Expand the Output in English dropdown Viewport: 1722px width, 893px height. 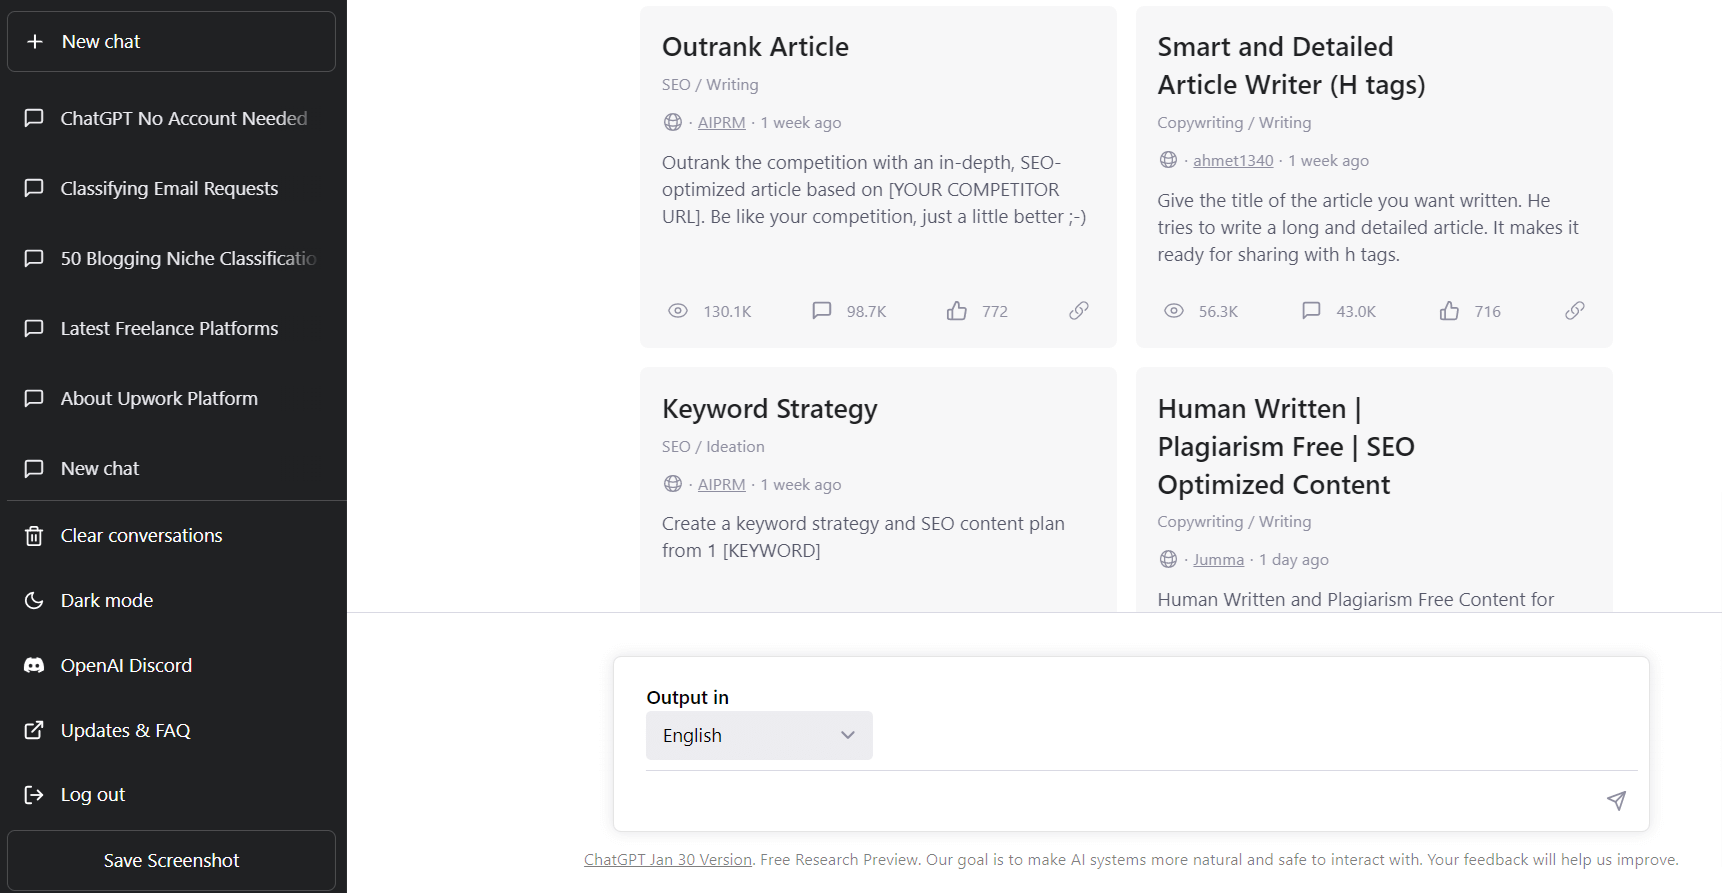tap(759, 735)
